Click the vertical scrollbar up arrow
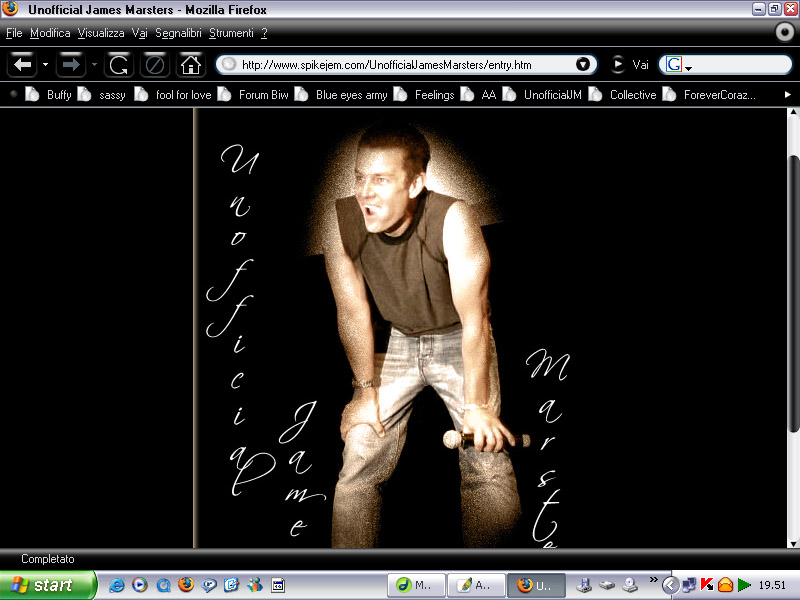 (793, 113)
